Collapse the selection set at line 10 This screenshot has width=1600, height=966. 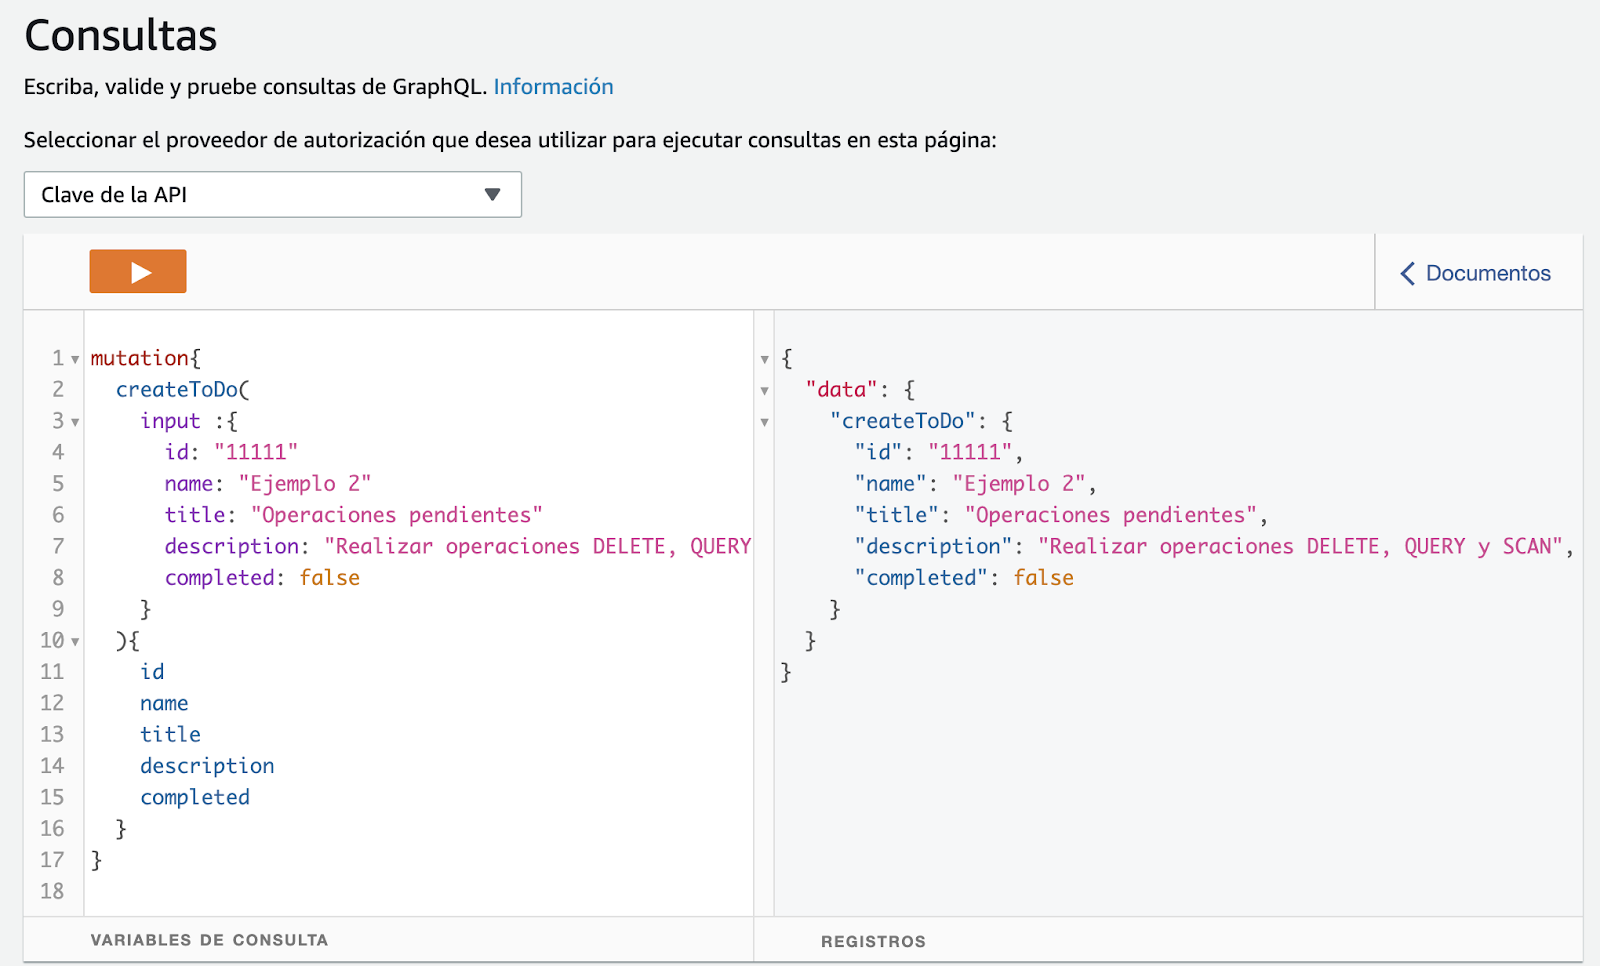click(75, 642)
